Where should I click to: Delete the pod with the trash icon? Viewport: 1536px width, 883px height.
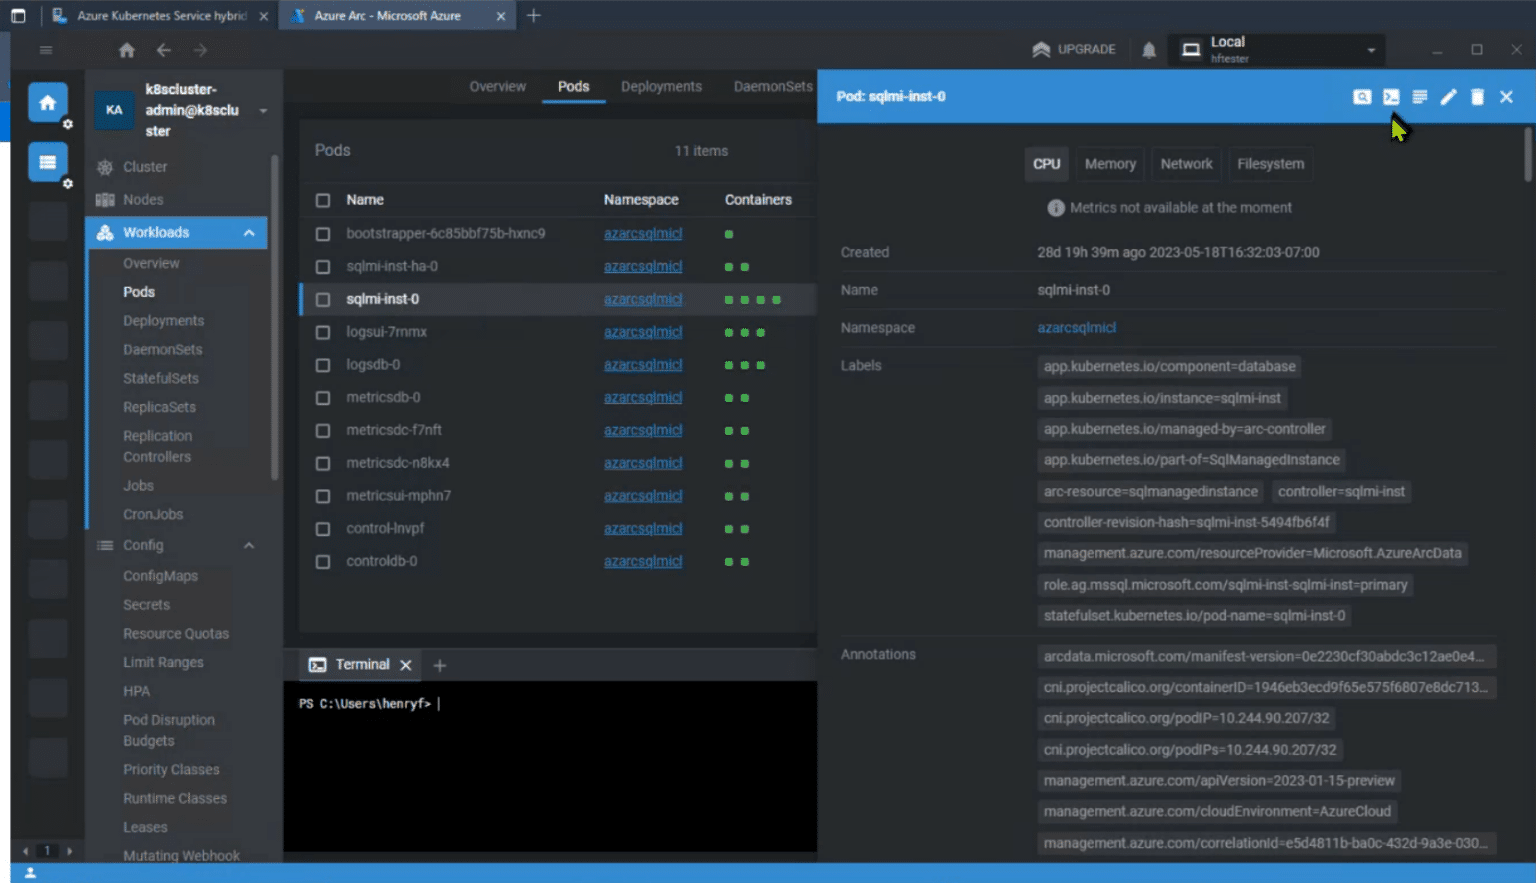tap(1477, 97)
